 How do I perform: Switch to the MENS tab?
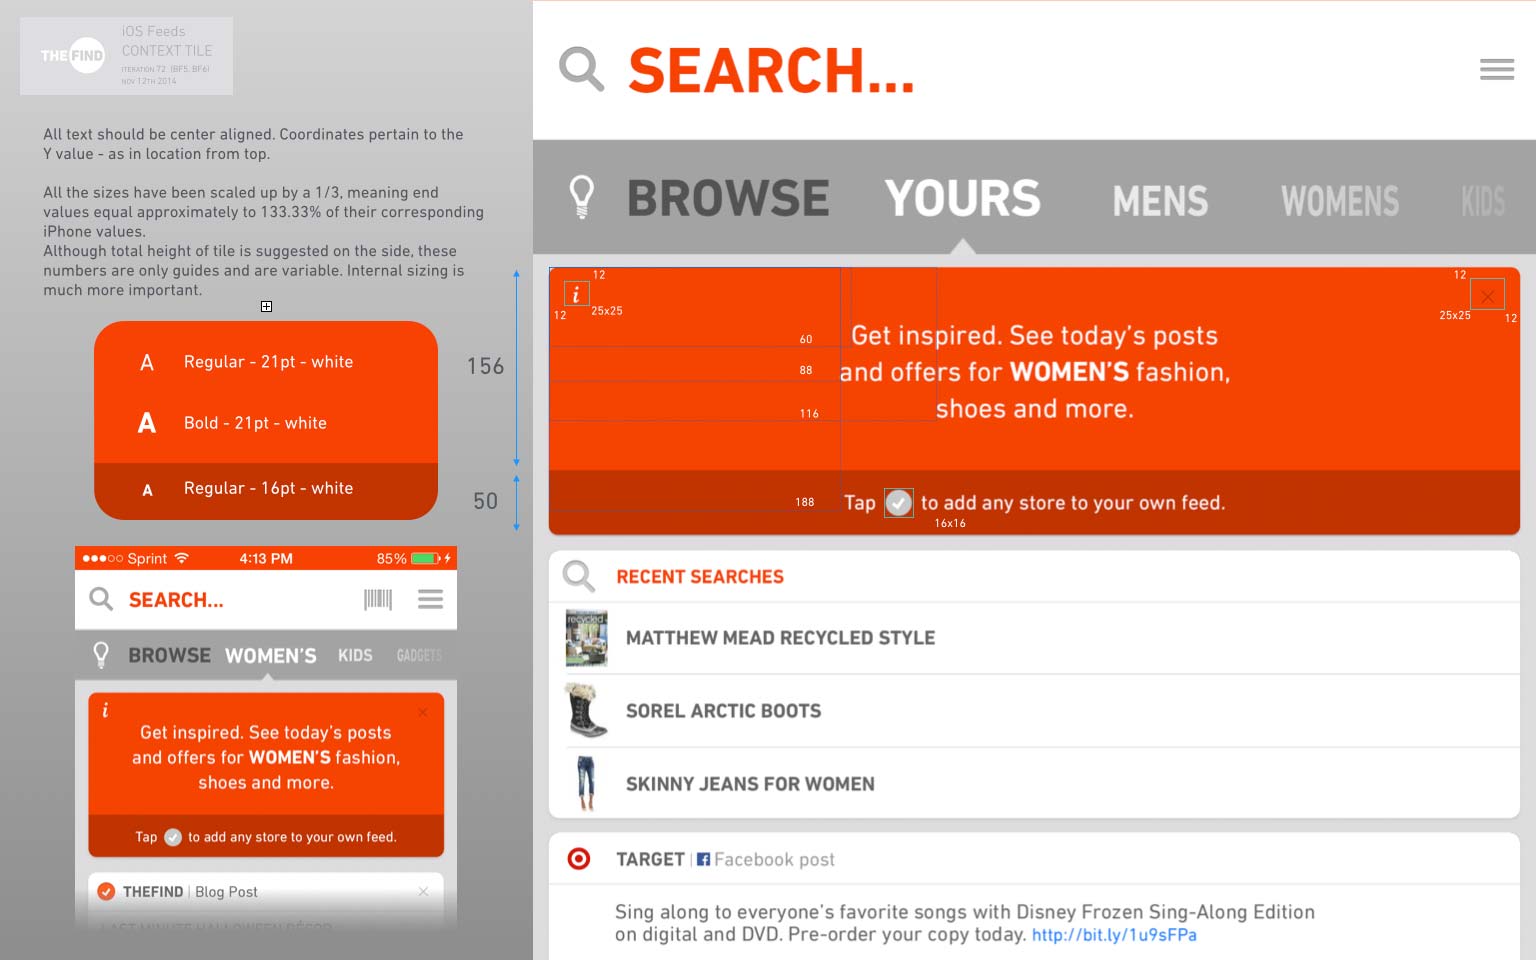coord(1160,201)
